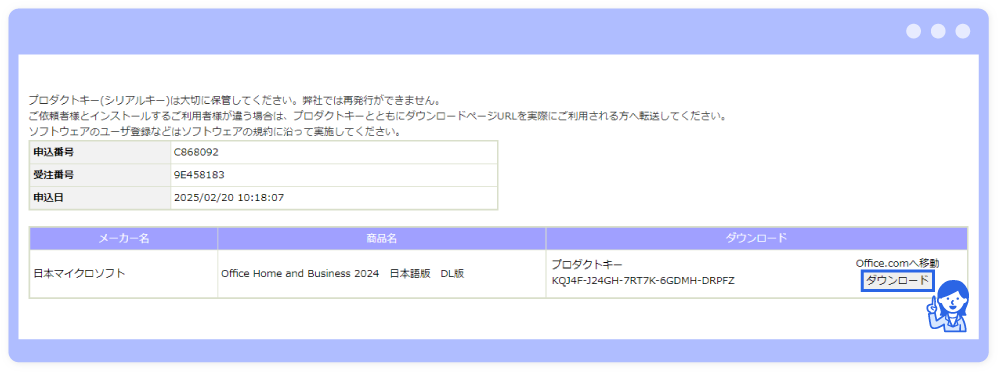The image size is (999, 373).
Task: Click the first line about keeping the product key safe
Action: [234, 101]
